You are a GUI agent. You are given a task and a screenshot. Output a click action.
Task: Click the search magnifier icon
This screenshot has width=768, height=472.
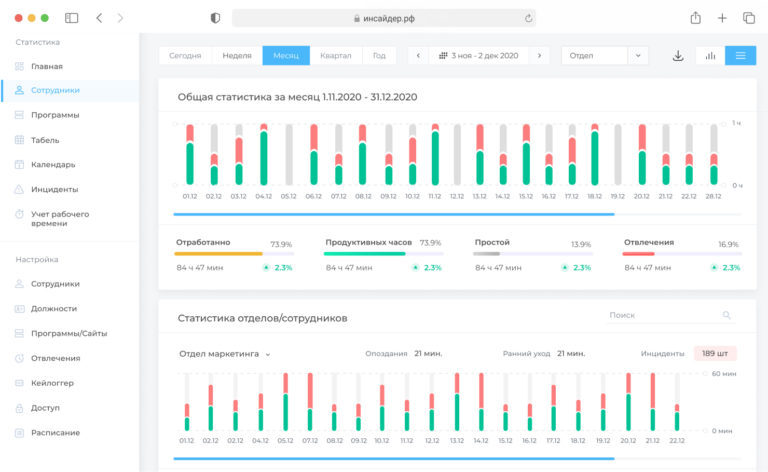pos(726,315)
